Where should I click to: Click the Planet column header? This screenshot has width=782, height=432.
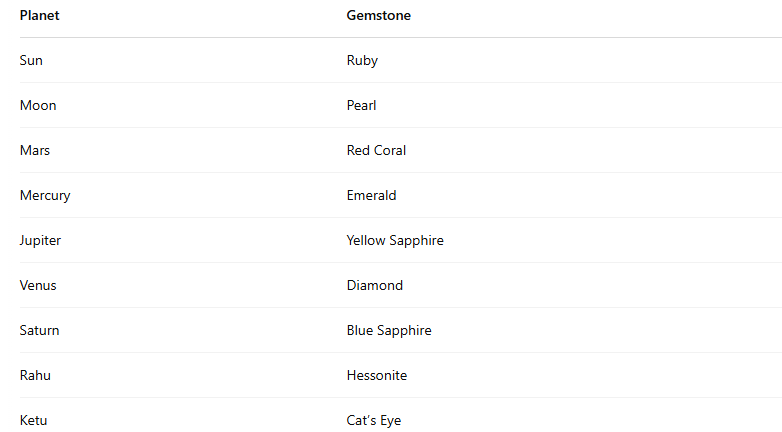pos(40,16)
